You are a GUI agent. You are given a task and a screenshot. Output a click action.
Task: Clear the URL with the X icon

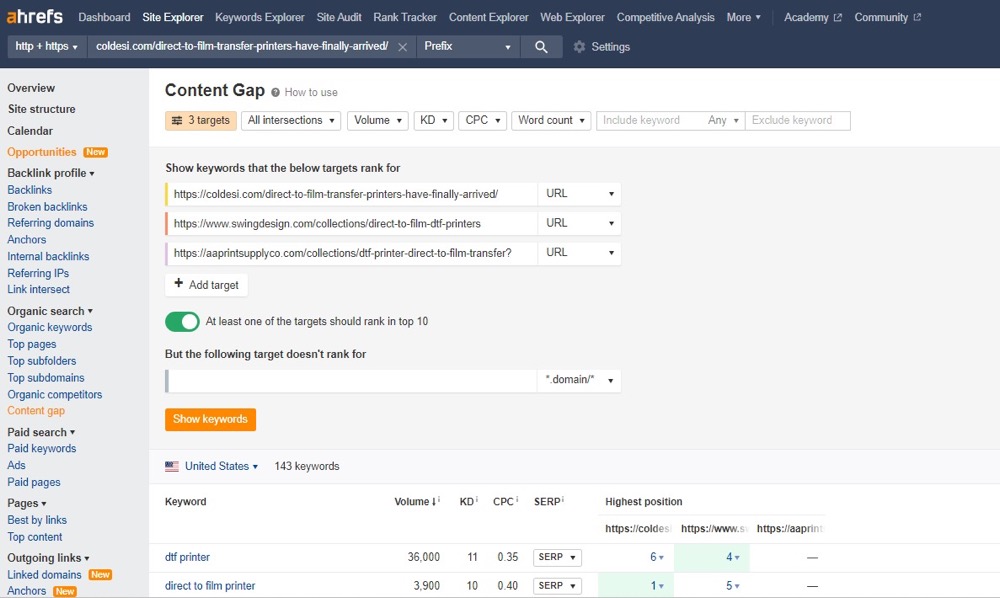click(402, 47)
